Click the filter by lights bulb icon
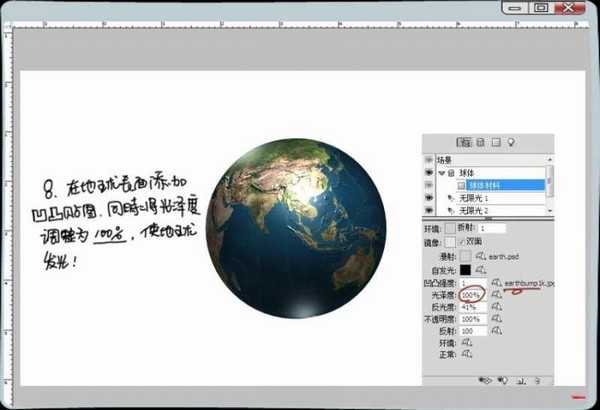 coord(510,142)
